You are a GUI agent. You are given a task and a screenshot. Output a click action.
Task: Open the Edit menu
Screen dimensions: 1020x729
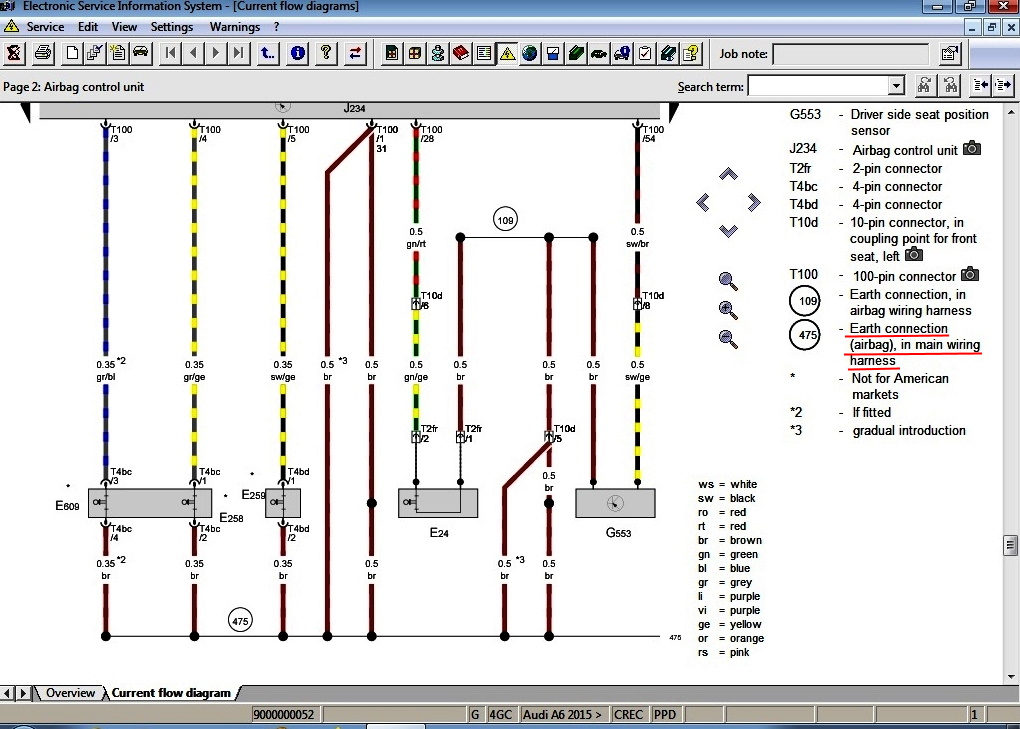click(88, 27)
